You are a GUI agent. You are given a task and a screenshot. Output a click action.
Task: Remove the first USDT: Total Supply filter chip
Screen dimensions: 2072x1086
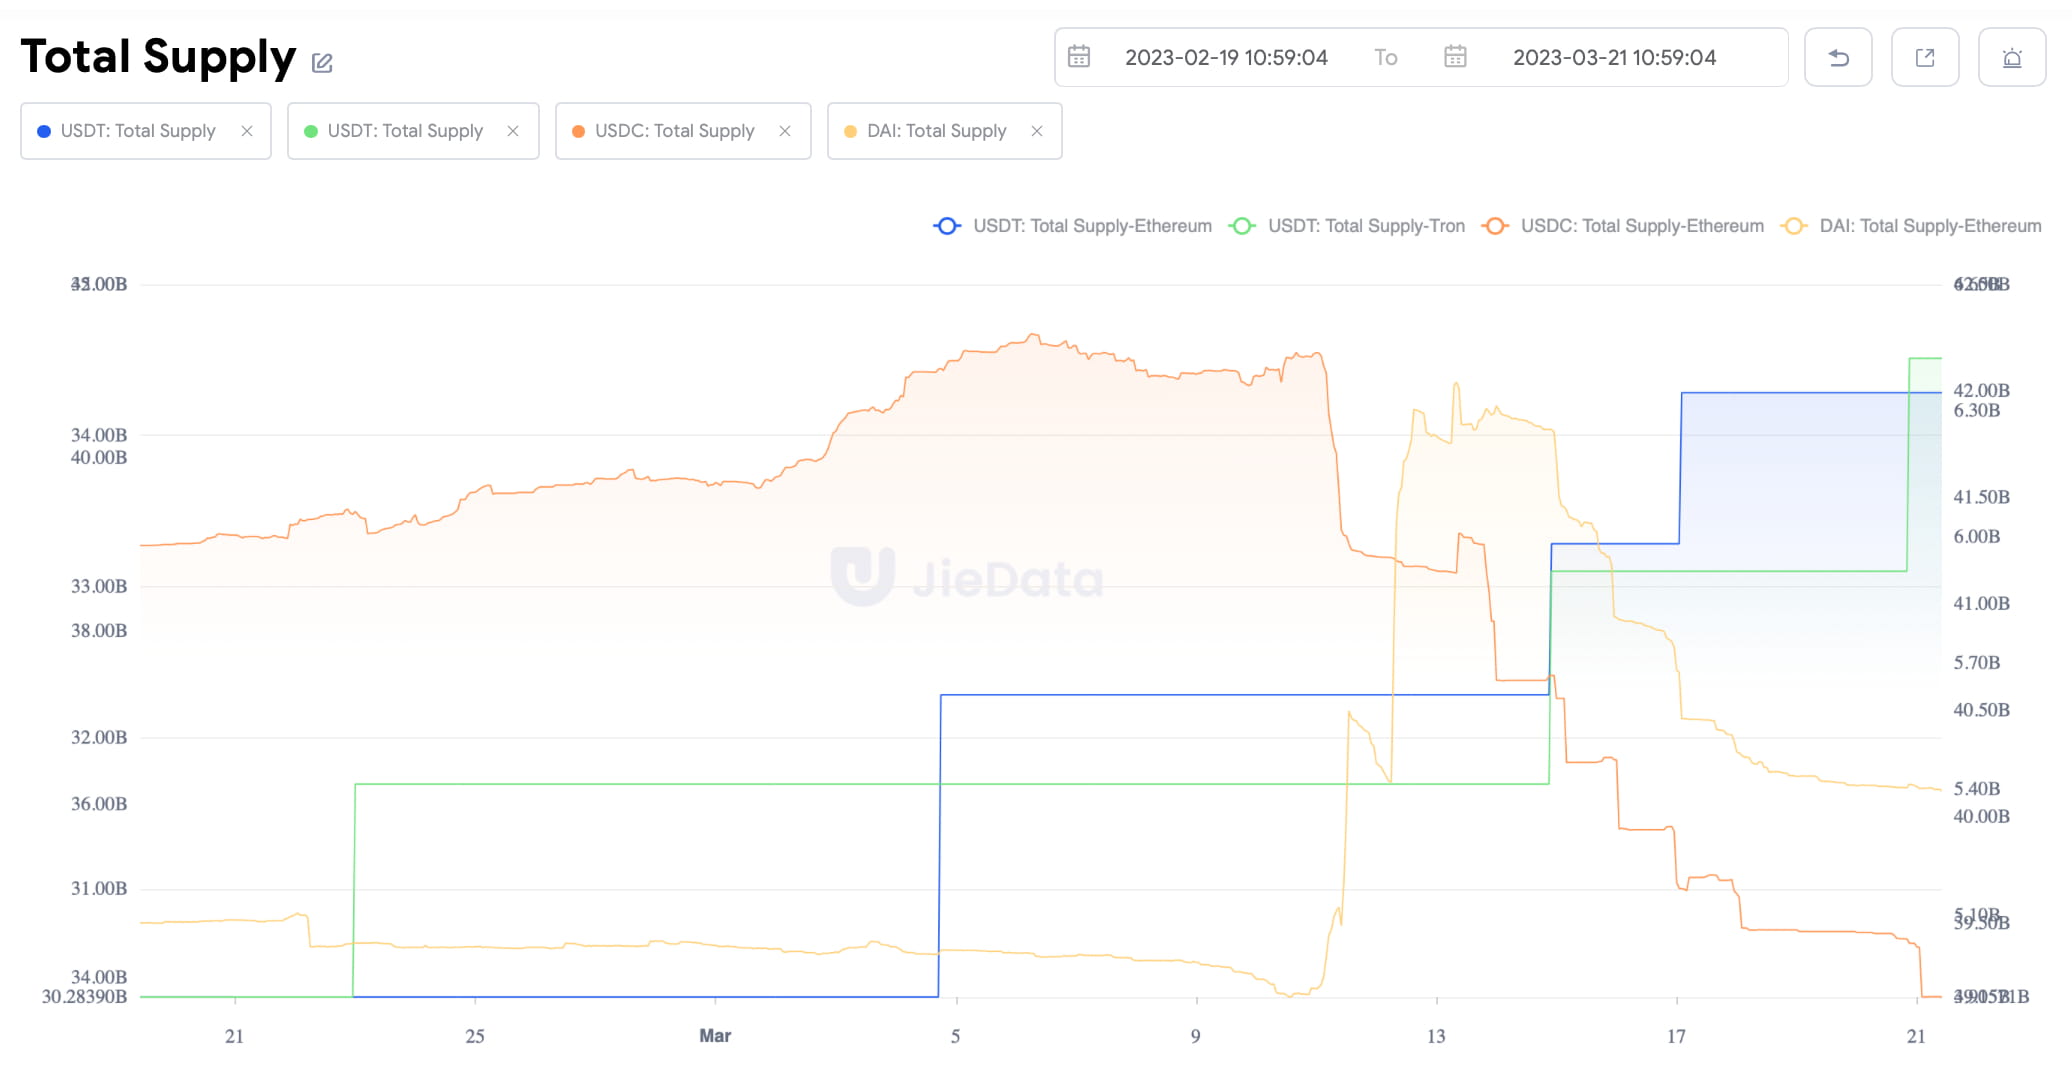point(248,130)
